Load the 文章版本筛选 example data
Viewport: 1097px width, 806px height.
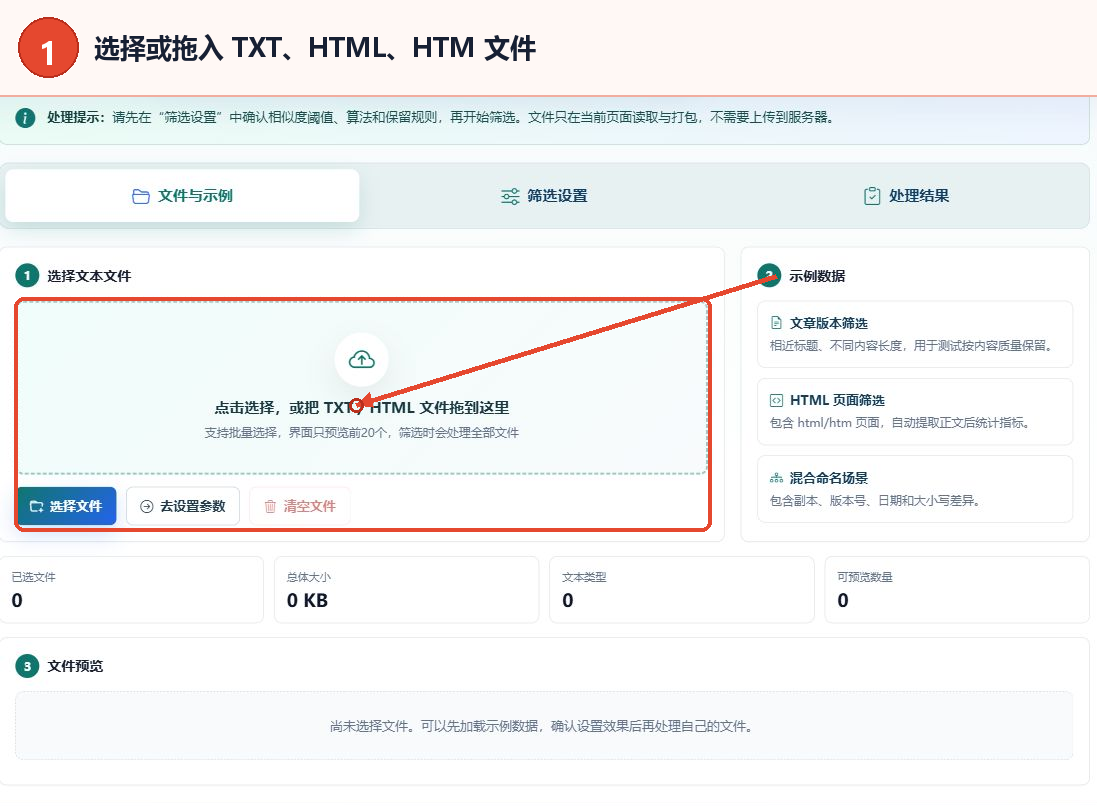pyautogui.click(x=914, y=334)
